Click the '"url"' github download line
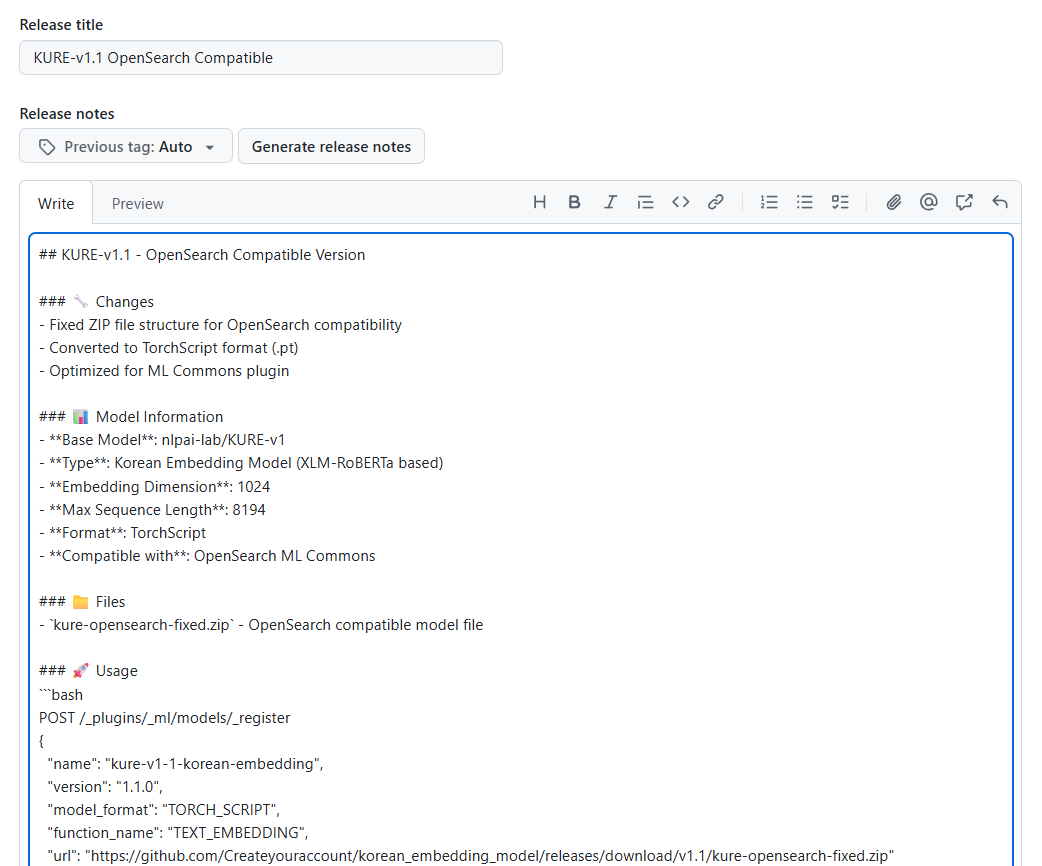 pyautogui.click(x=470, y=856)
